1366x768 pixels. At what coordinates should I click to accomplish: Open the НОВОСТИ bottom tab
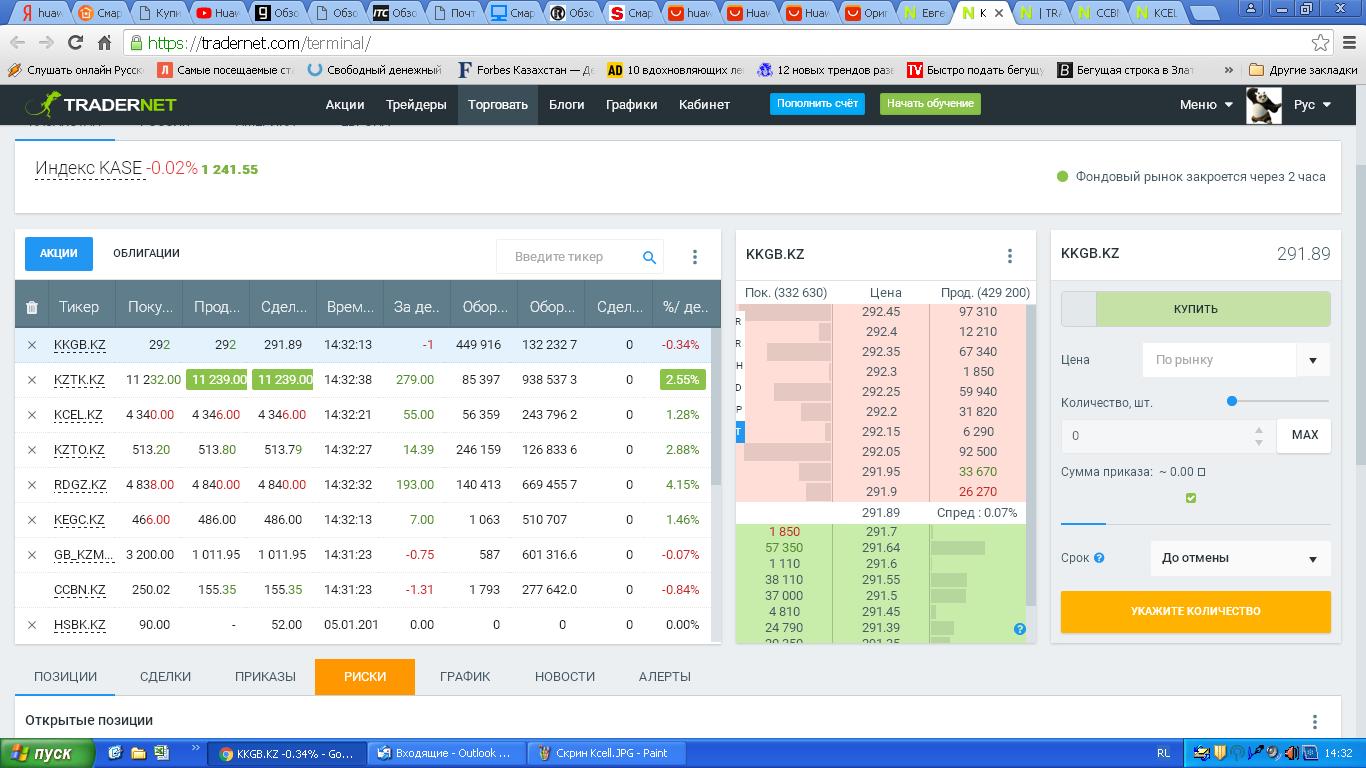point(565,677)
